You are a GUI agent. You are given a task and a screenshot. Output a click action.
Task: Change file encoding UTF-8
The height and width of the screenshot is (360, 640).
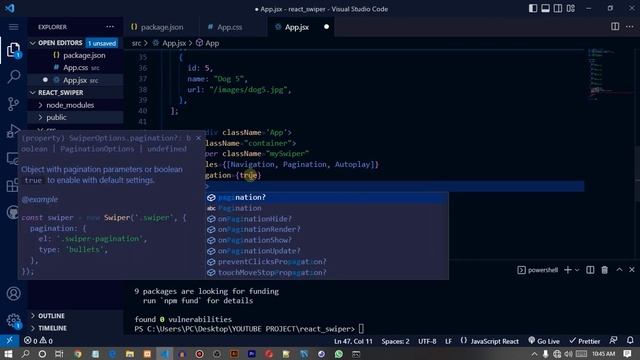[x=427, y=341]
